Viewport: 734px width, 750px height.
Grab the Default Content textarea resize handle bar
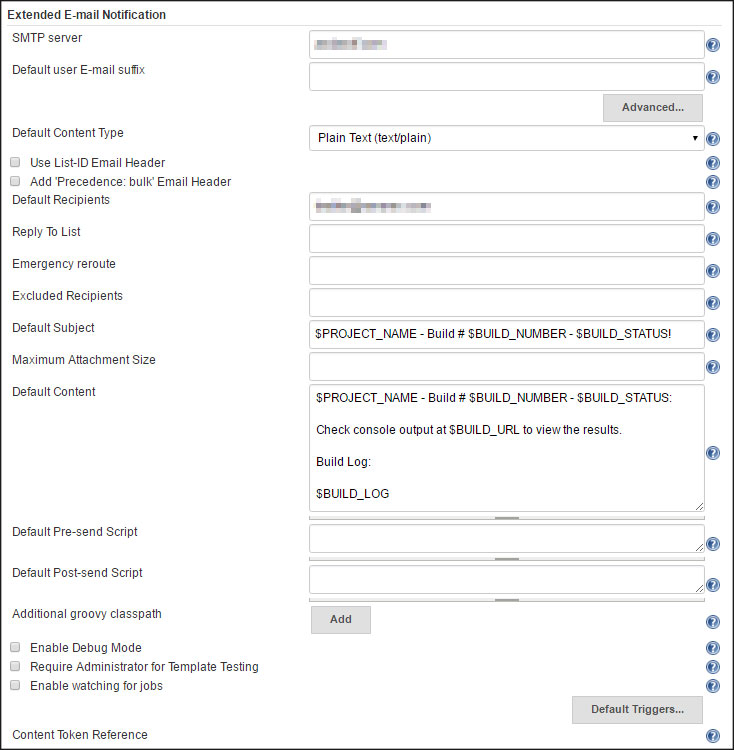[x=506, y=518]
